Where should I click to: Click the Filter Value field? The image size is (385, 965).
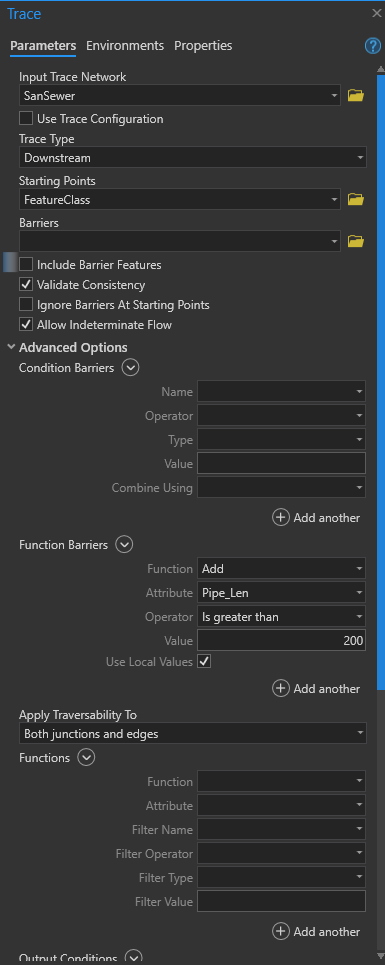(281, 902)
